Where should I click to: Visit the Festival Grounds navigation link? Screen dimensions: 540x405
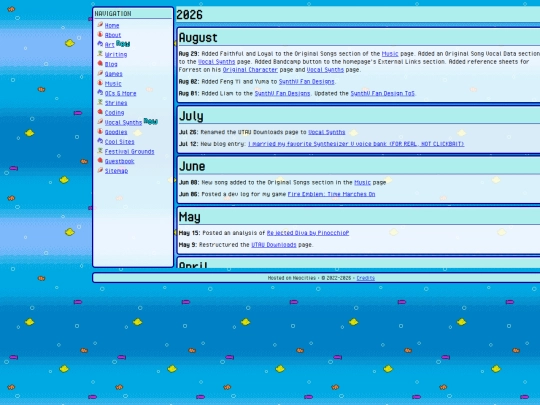[x=129, y=152]
